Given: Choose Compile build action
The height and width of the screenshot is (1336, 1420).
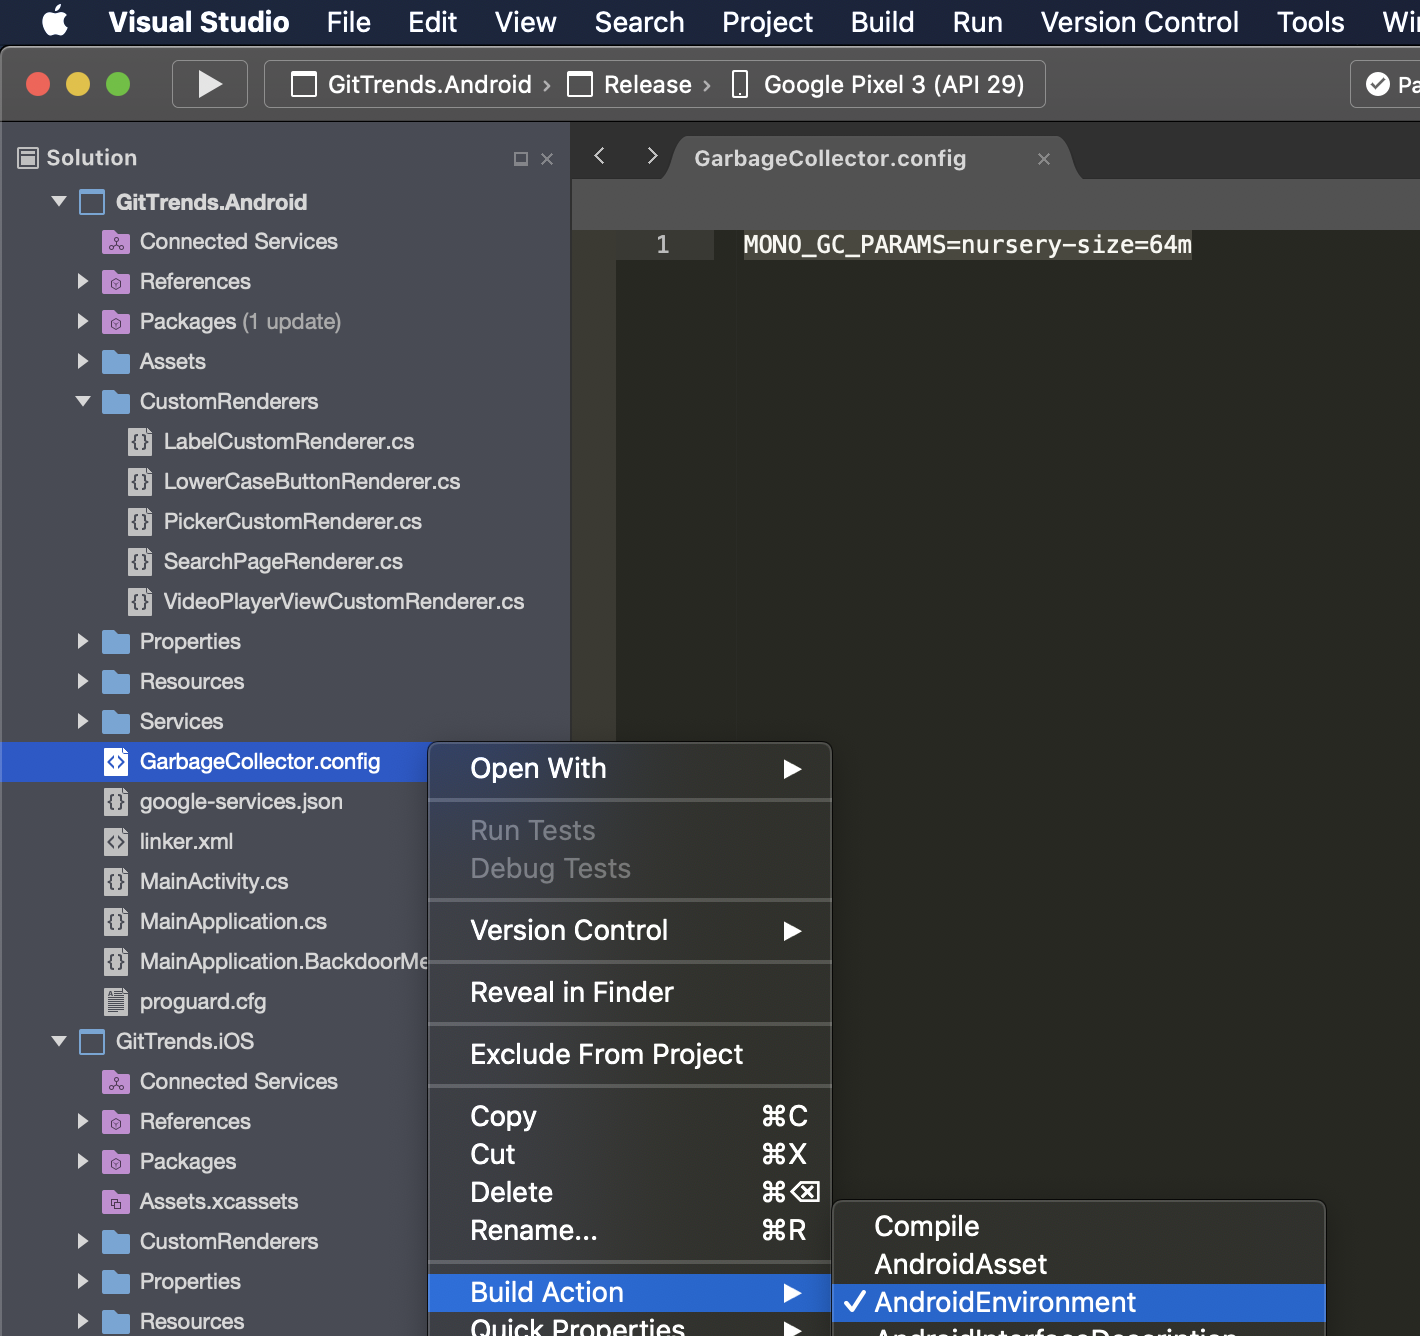Looking at the screenshot, I should [x=1079, y=1227].
